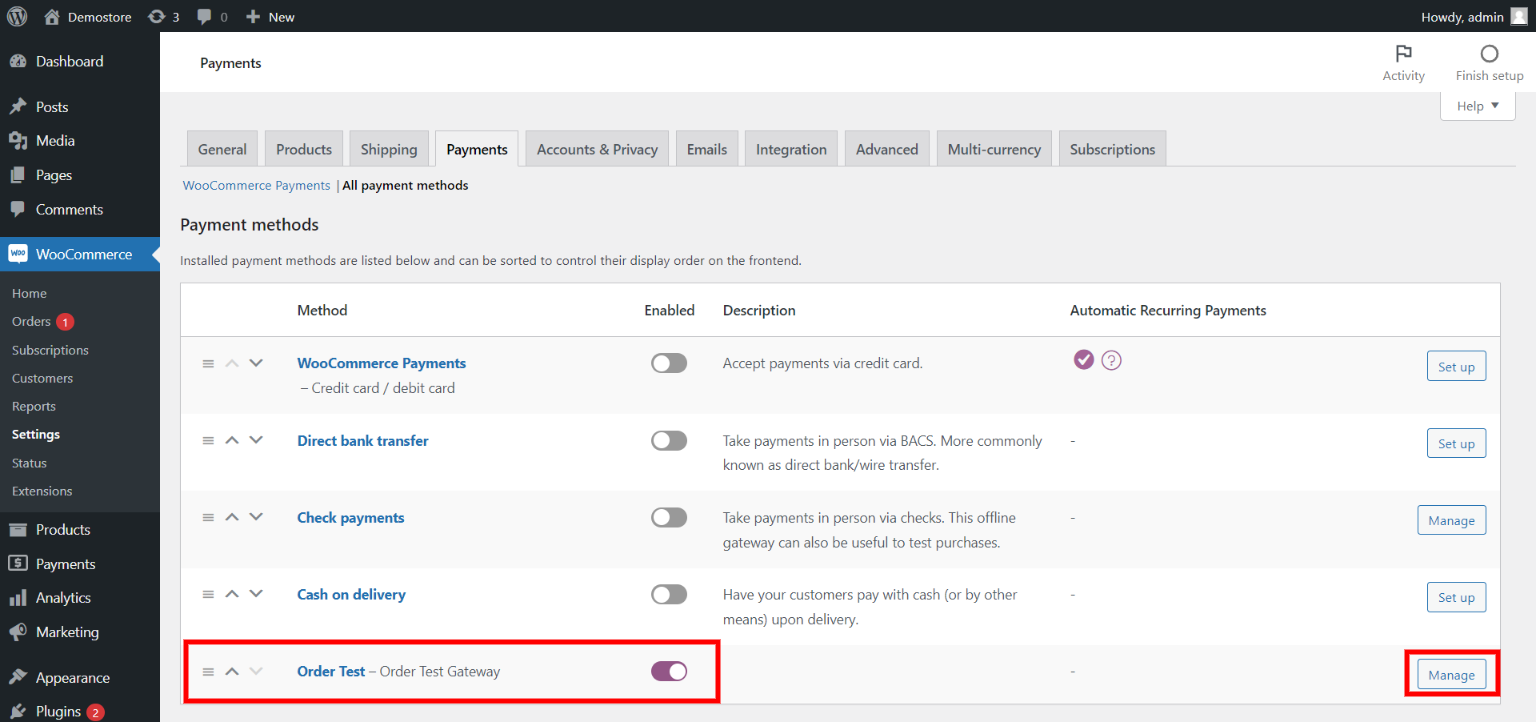Open the comments bubble icon in admin bar

pos(204,17)
